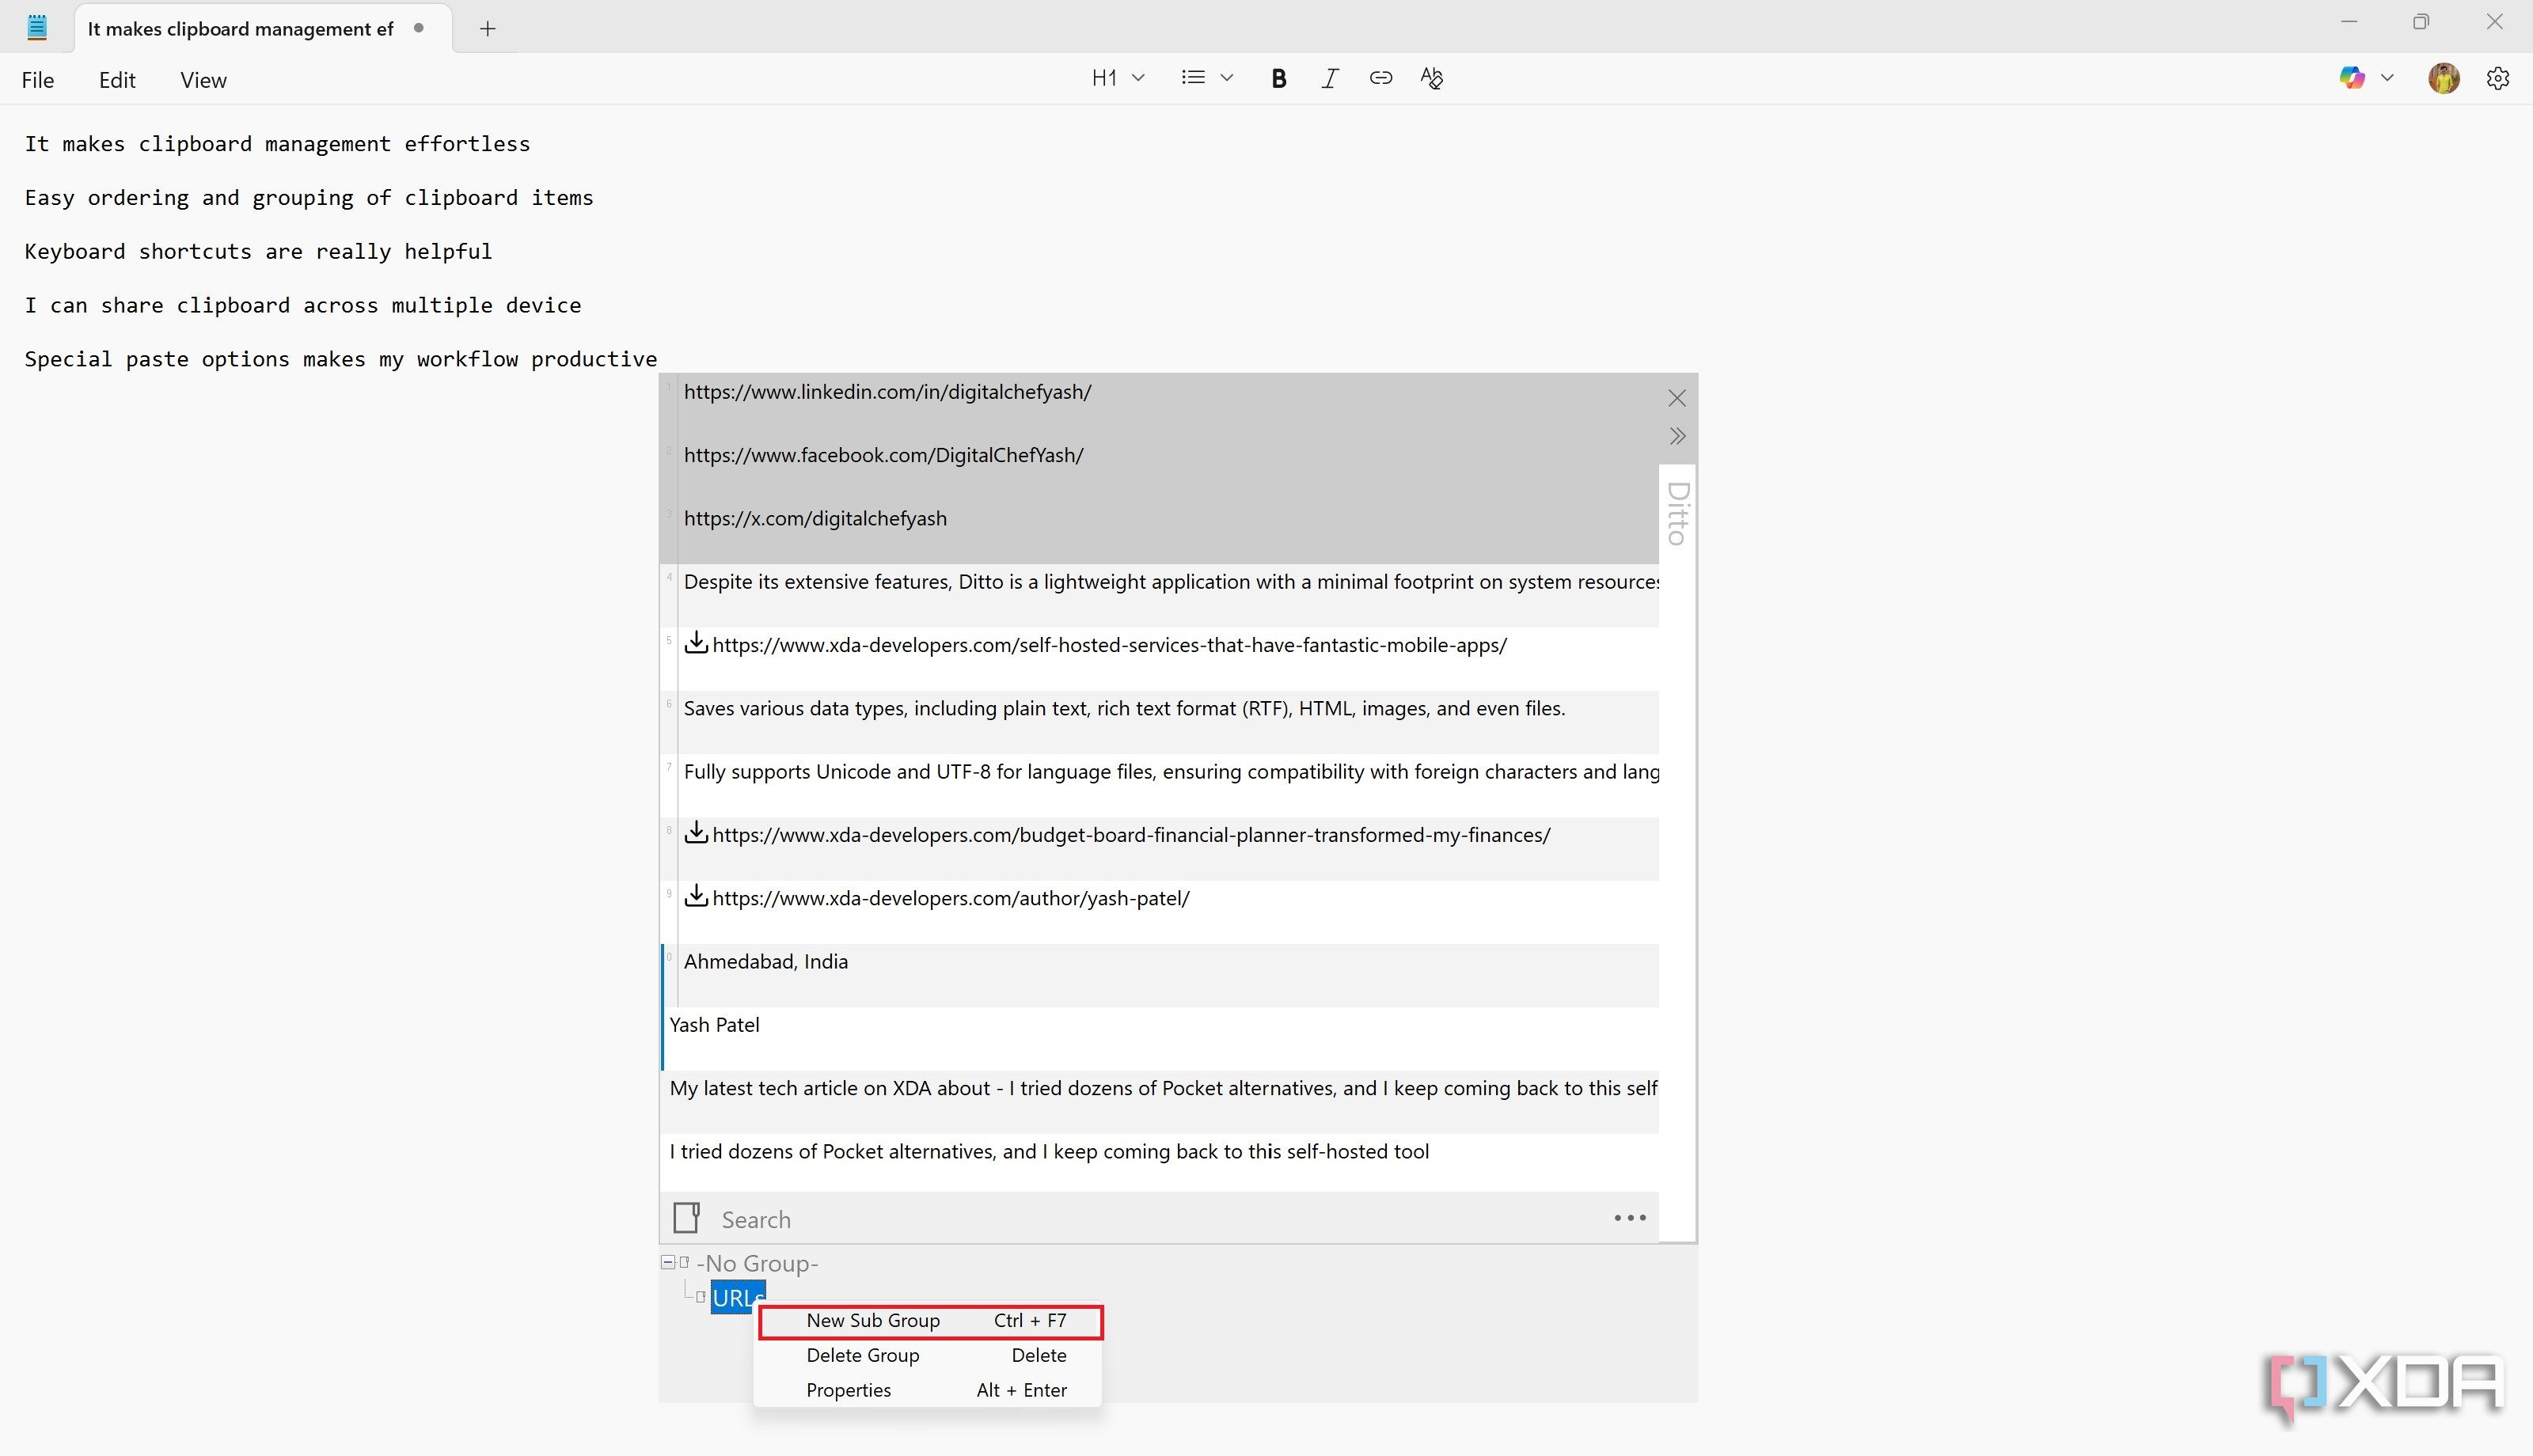The height and width of the screenshot is (1456, 2533).
Task: Select the 'Despite its extensive features' clip
Action: pyautogui.click(x=1160, y=595)
